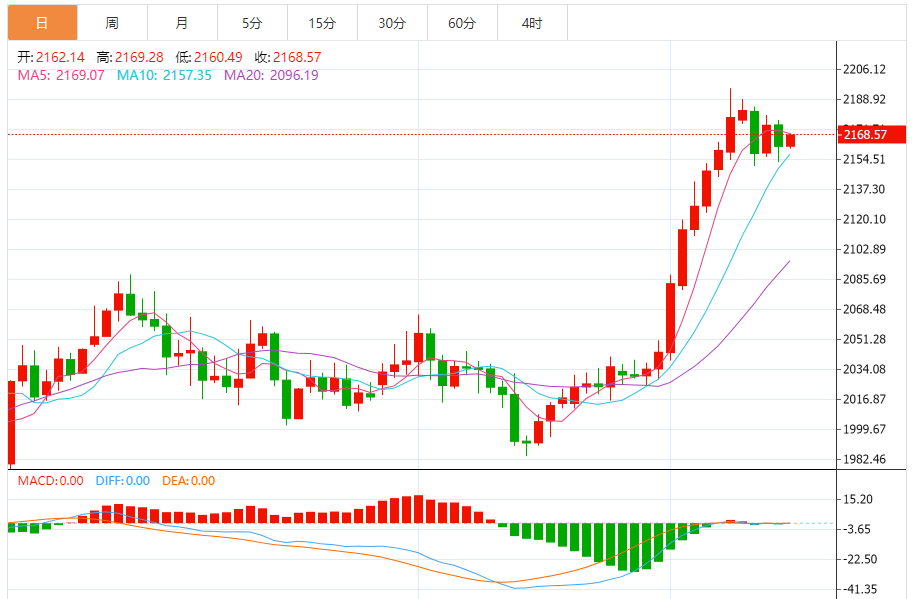Open the 30分 timeframe tab
The height and width of the screenshot is (599, 916).
point(393,23)
